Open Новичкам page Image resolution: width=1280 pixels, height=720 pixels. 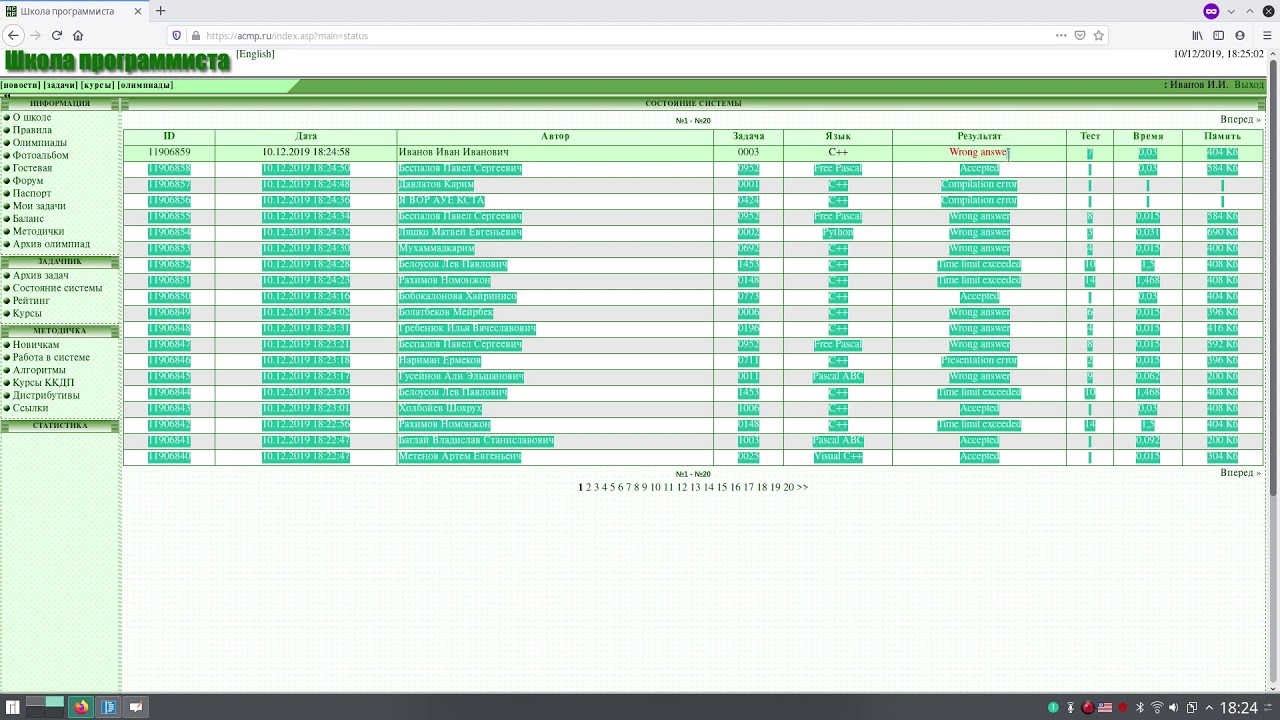click(36, 344)
